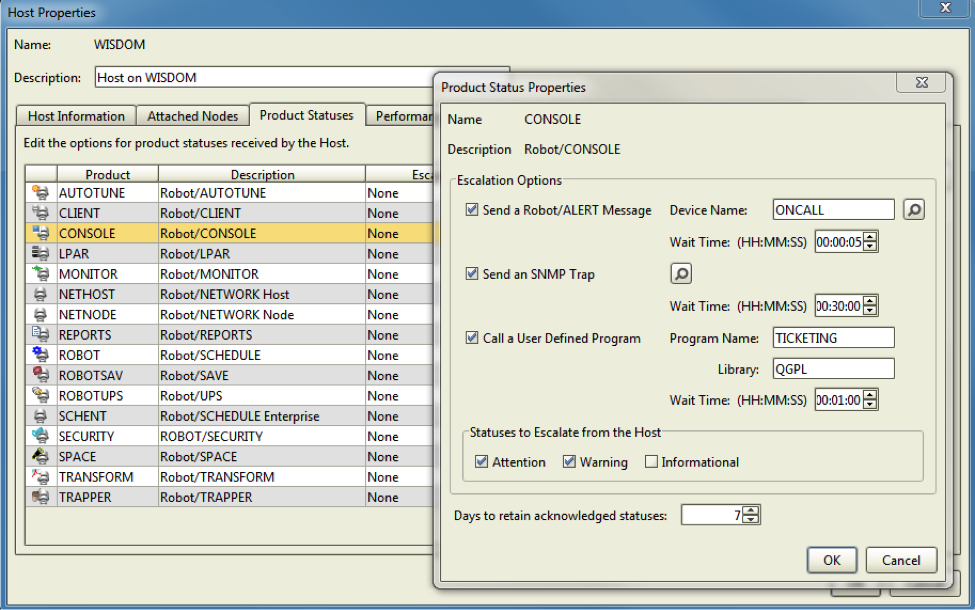Click the Program Name input field

coord(833,338)
